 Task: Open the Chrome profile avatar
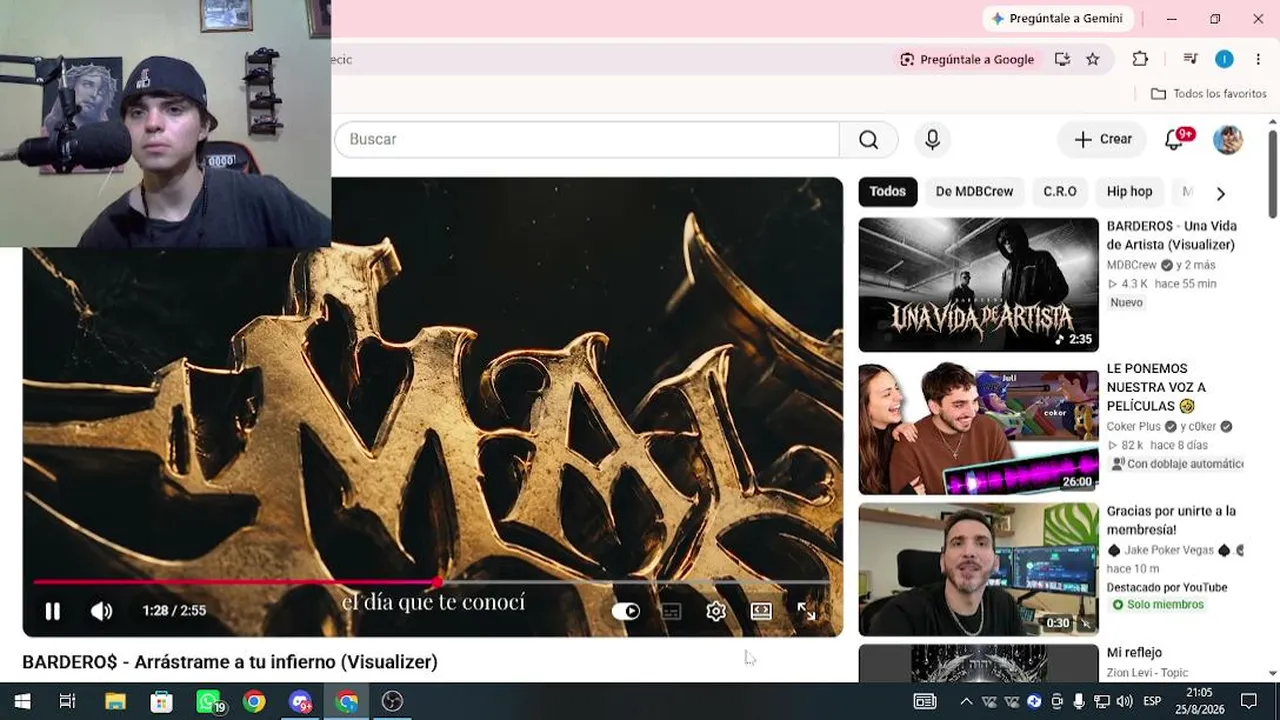coord(1224,59)
